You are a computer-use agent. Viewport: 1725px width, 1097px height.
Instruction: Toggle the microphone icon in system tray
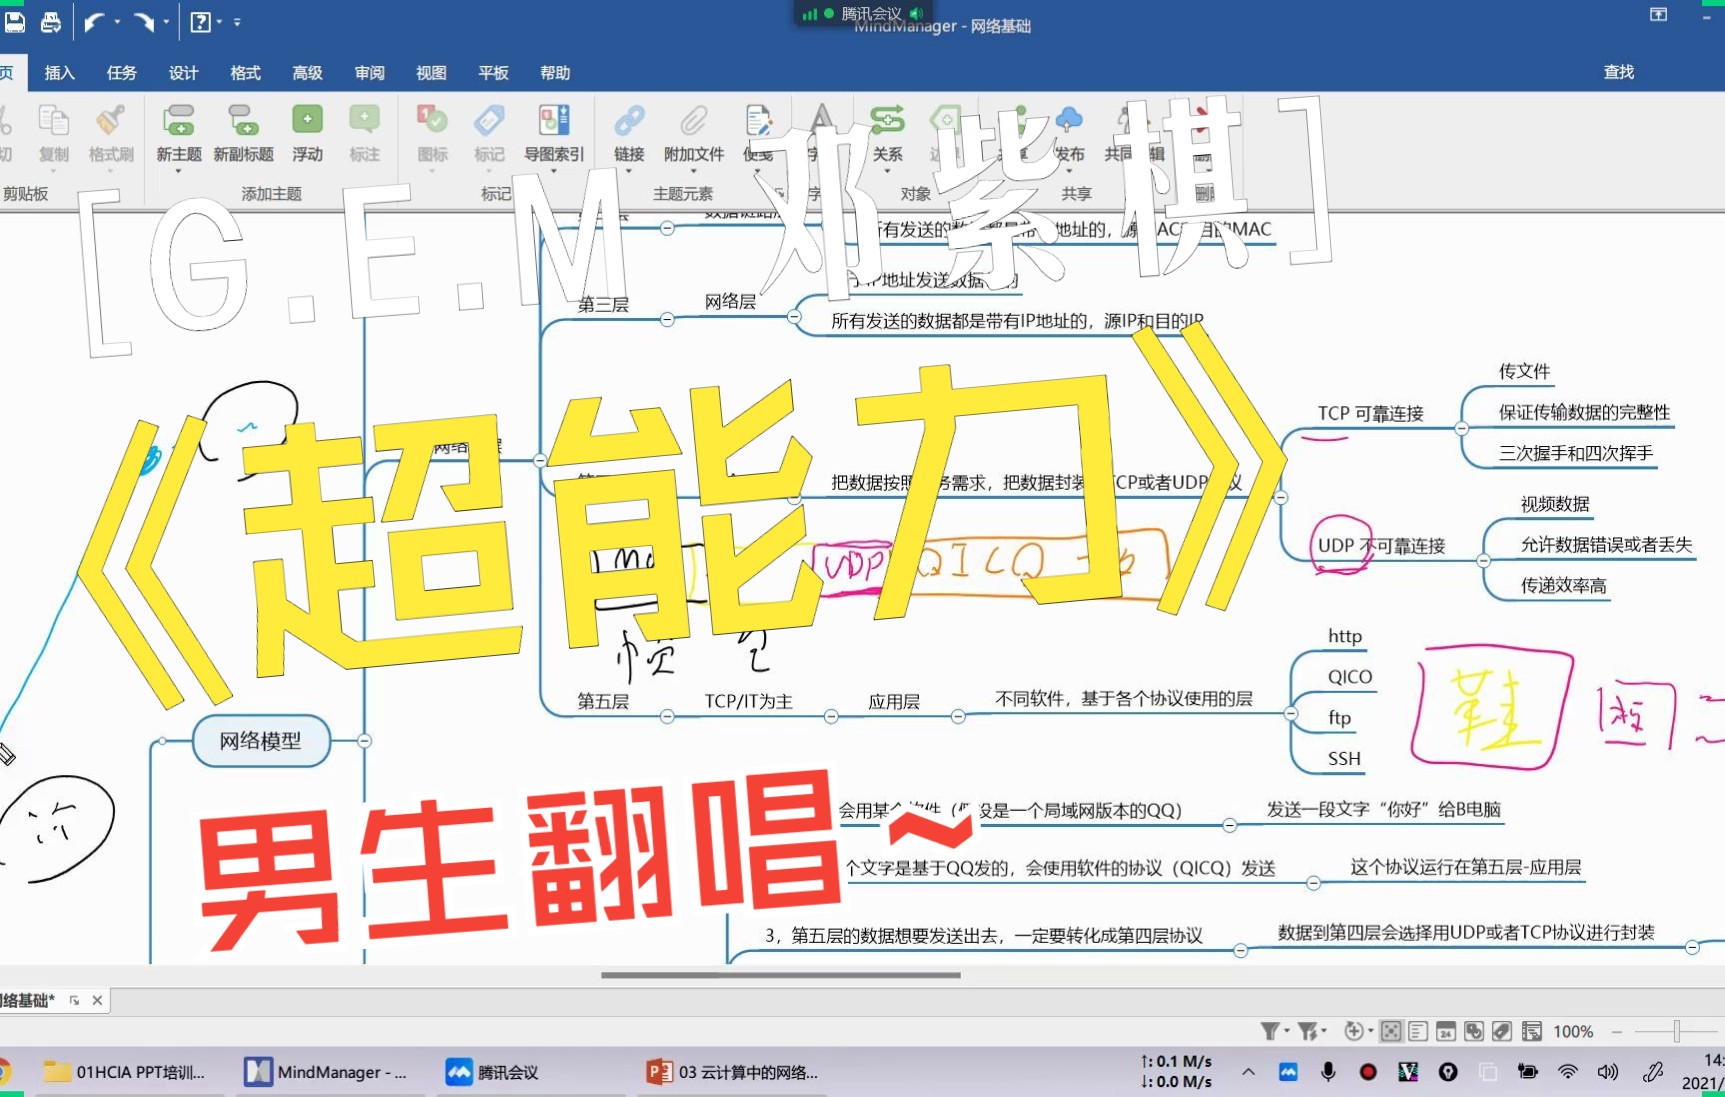[x=1328, y=1072]
